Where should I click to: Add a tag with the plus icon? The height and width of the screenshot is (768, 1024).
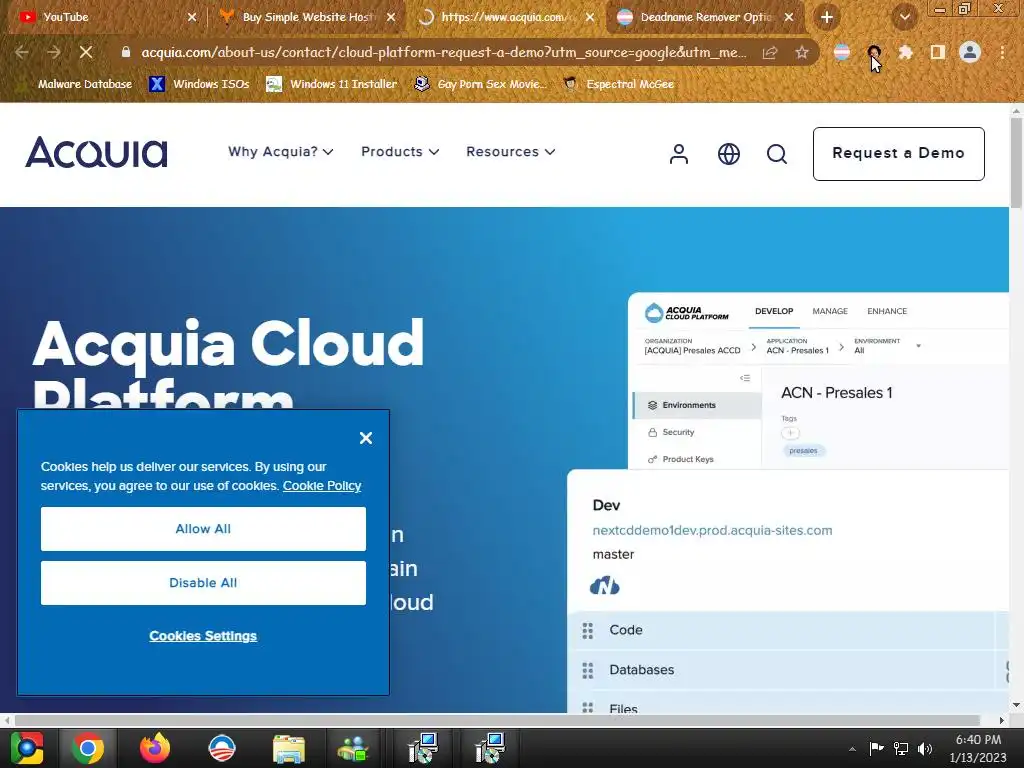click(790, 433)
